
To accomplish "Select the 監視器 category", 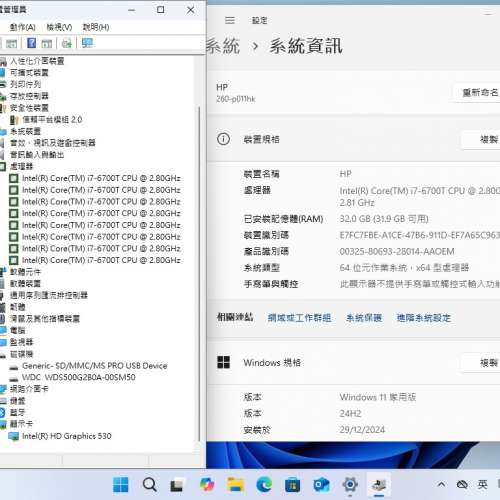I will point(21,342).
